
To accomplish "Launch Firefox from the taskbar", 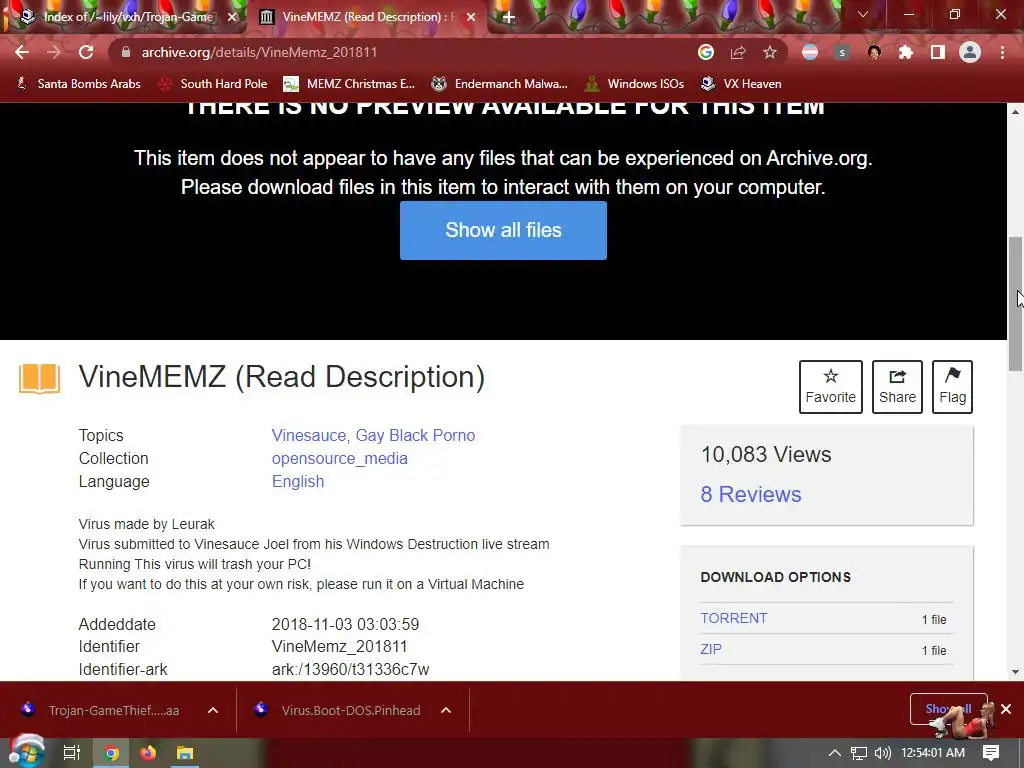I will pyautogui.click(x=148, y=753).
